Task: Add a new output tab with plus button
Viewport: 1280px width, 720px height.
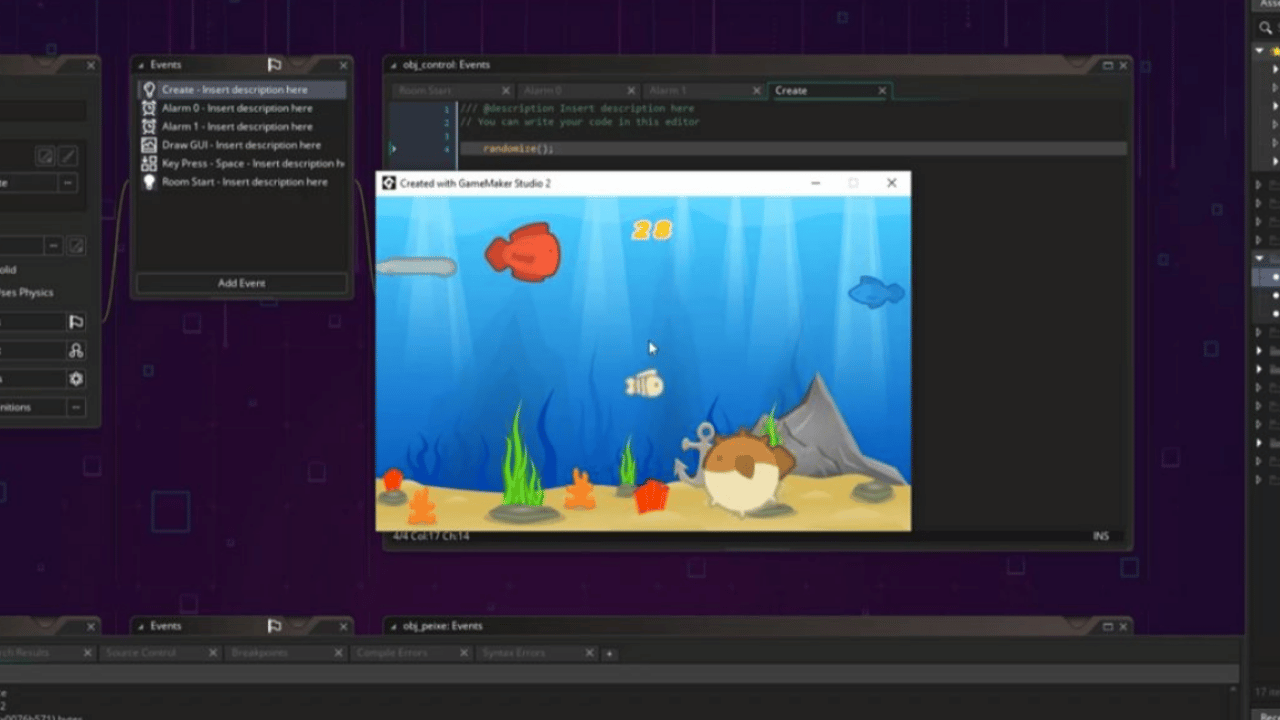Action: pyautogui.click(x=609, y=654)
